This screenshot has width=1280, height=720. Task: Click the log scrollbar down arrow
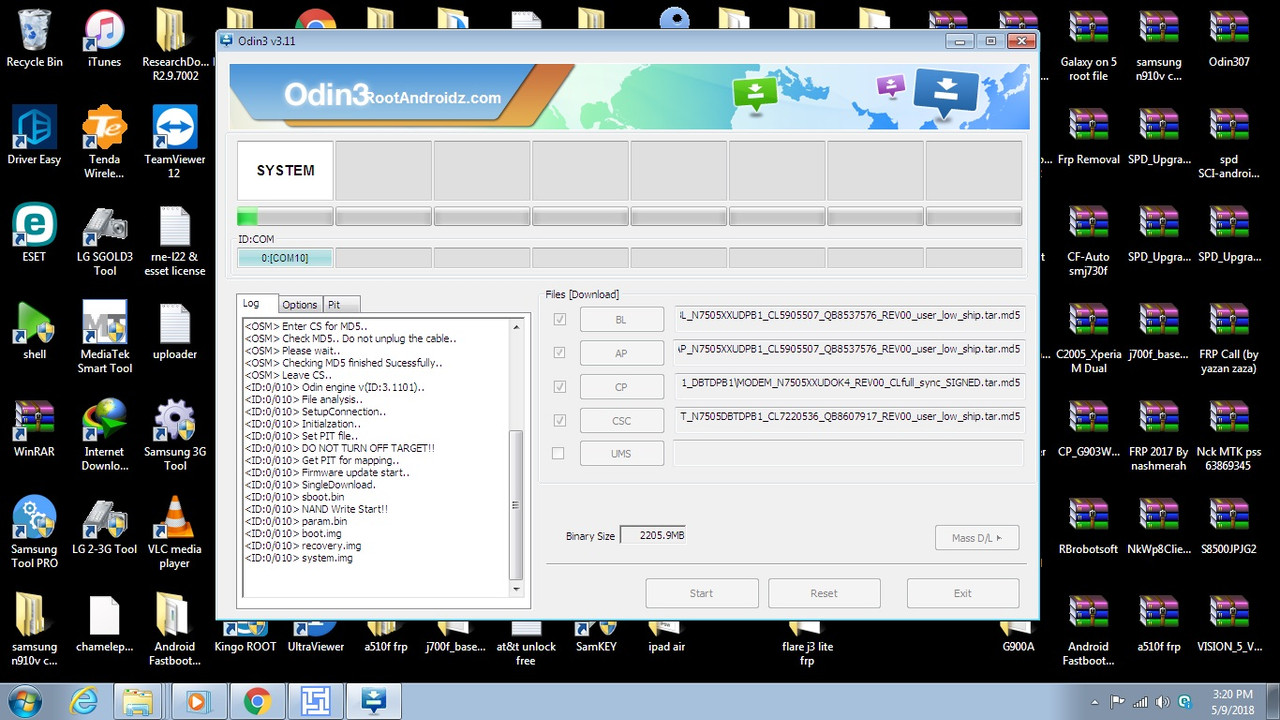[517, 590]
